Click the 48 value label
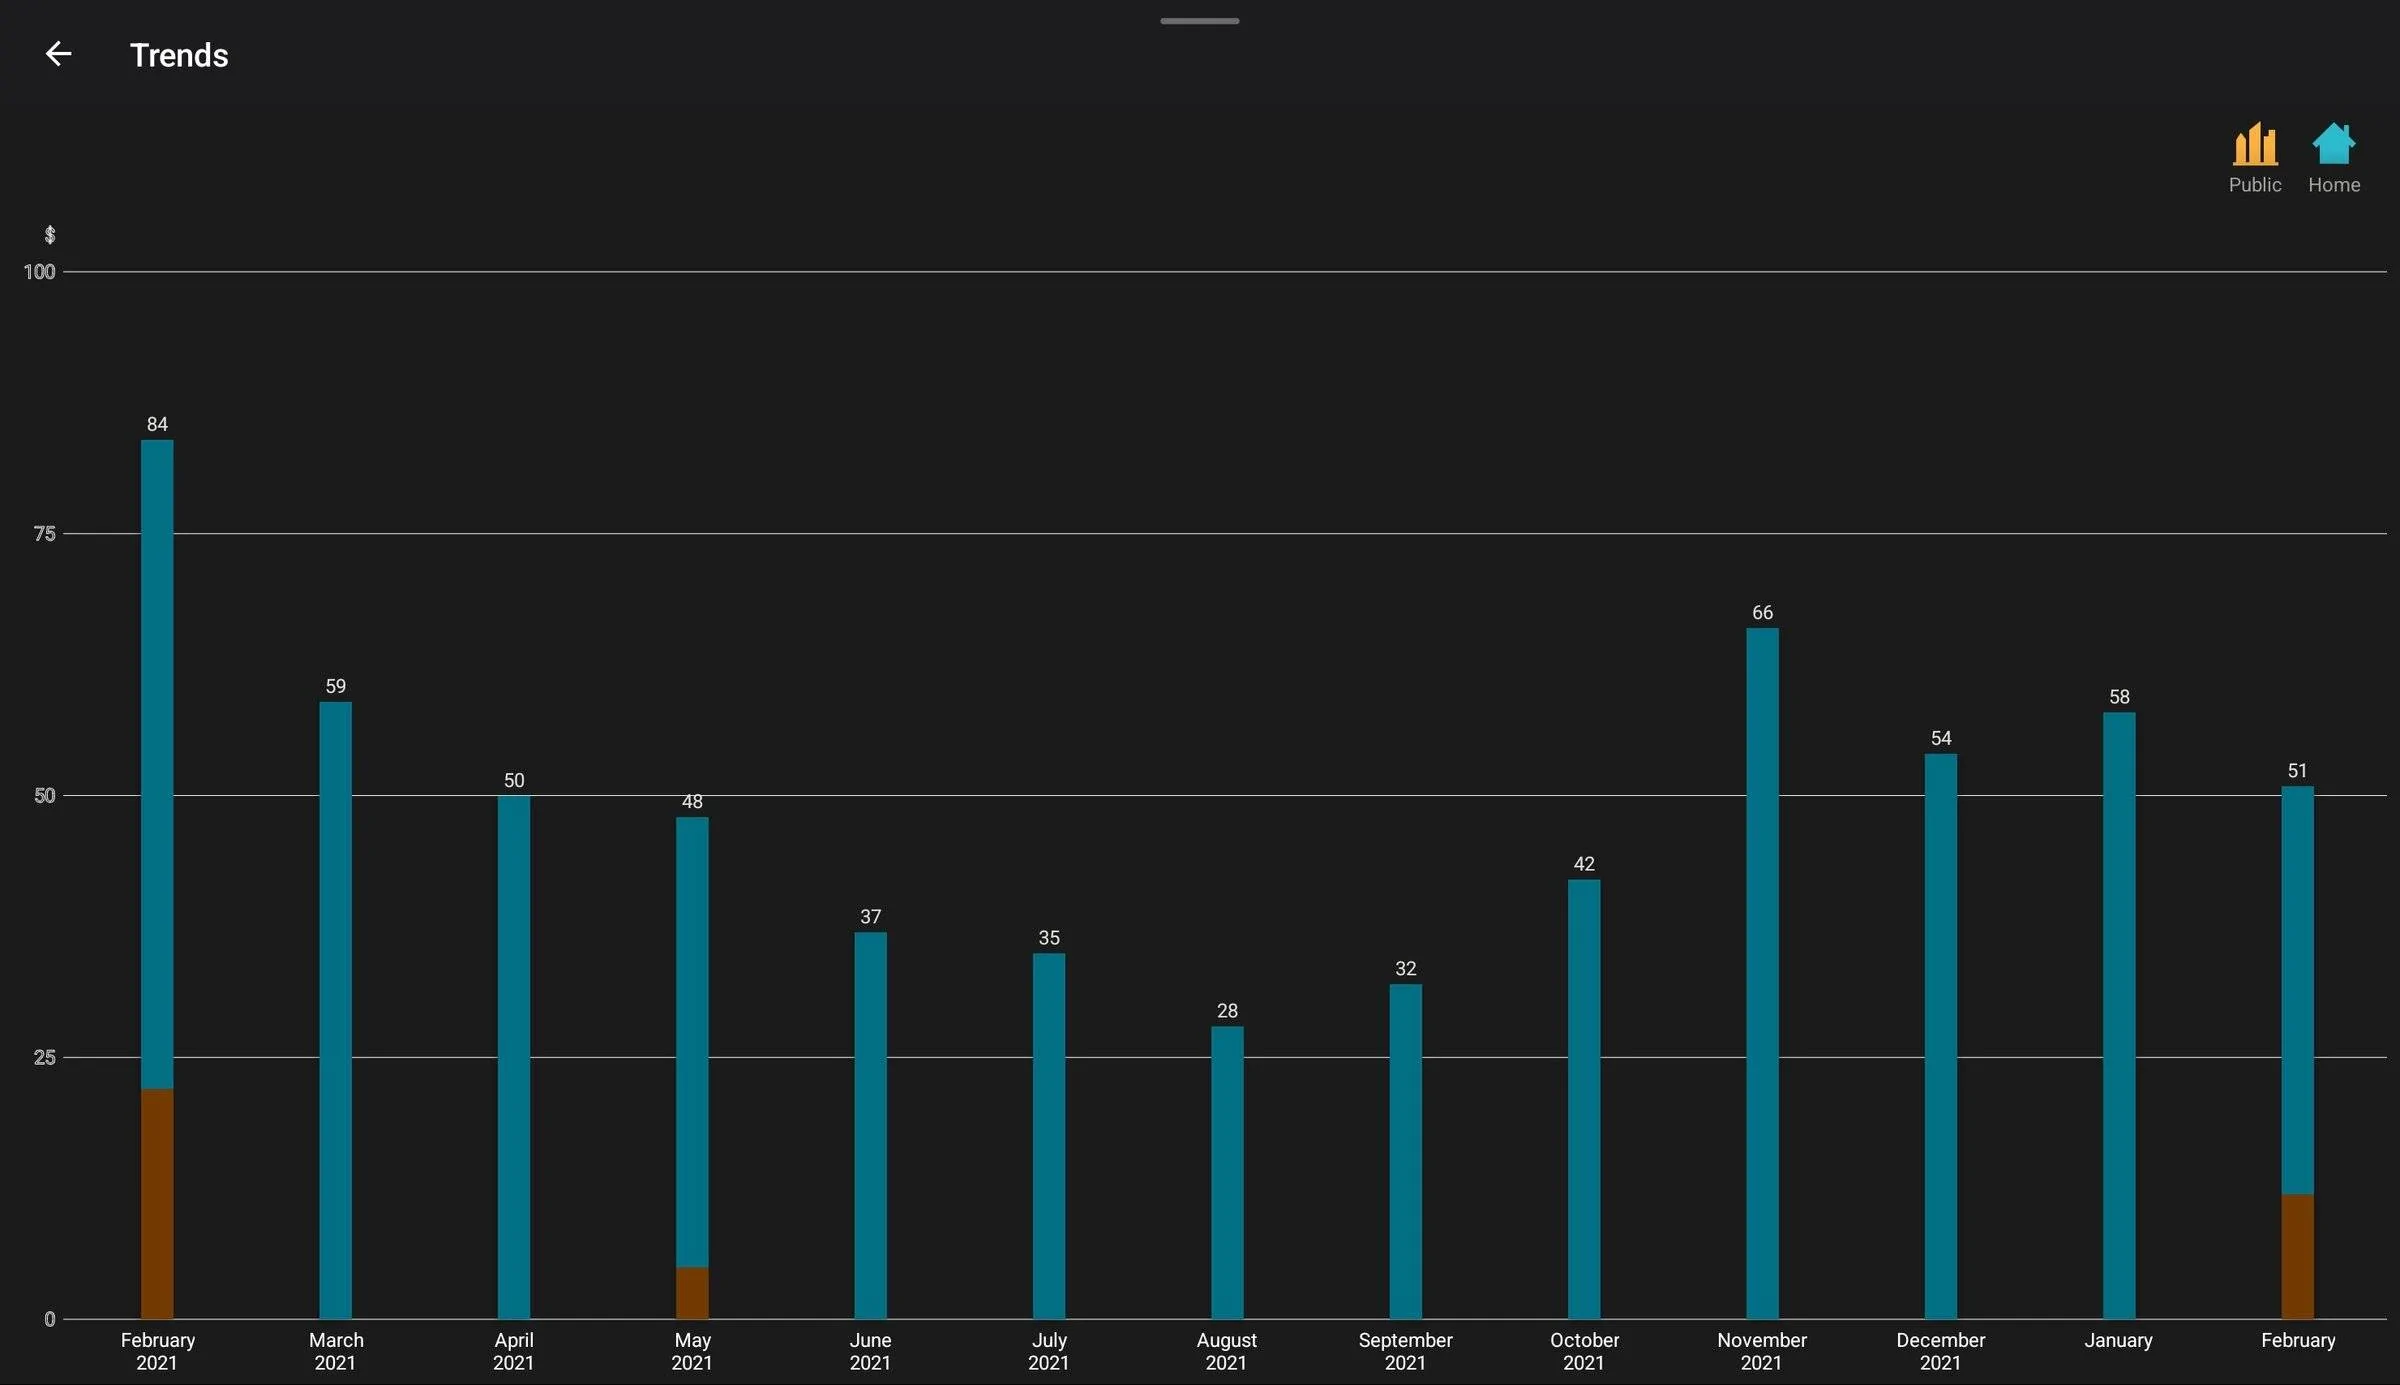This screenshot has width=2400, height=1385. 692,801
